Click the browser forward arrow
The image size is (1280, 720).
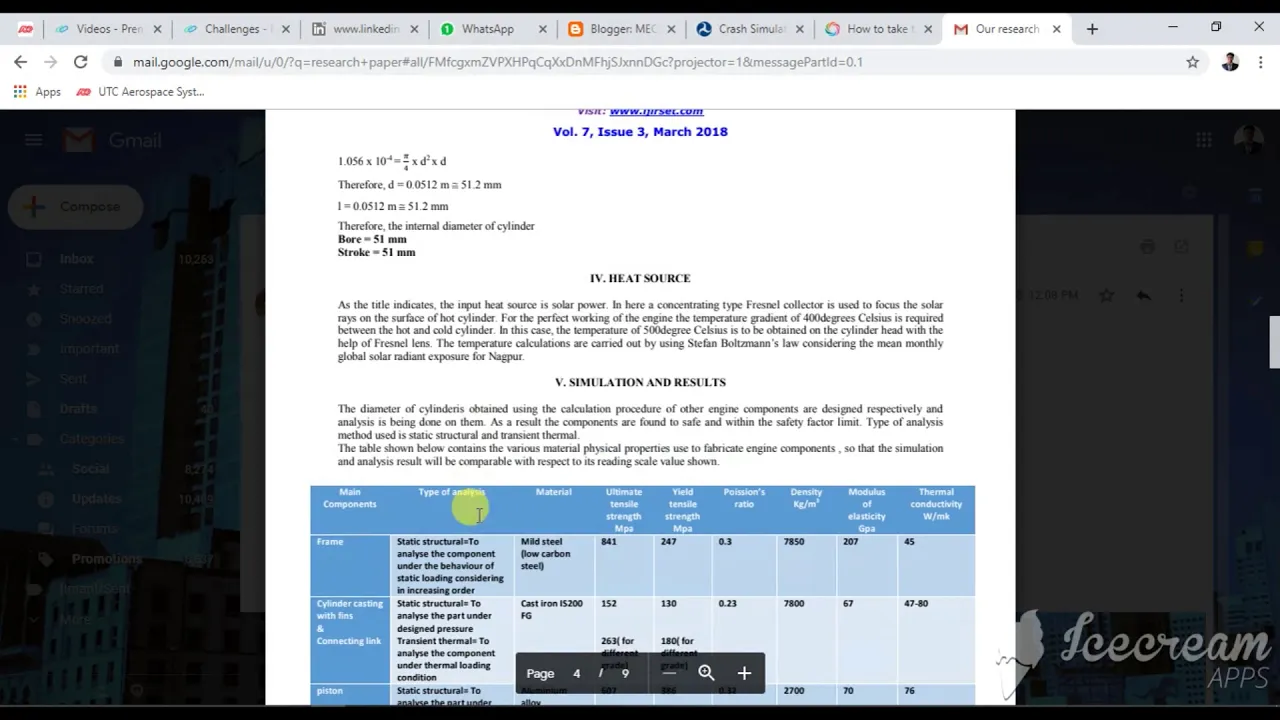(50, 62)
